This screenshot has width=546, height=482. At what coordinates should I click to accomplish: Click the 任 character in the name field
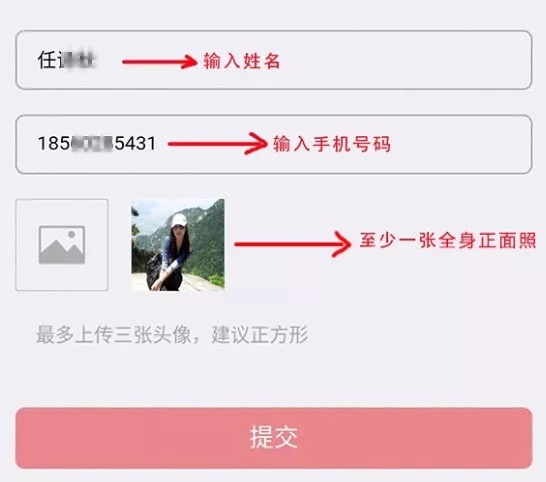point(47,60)
